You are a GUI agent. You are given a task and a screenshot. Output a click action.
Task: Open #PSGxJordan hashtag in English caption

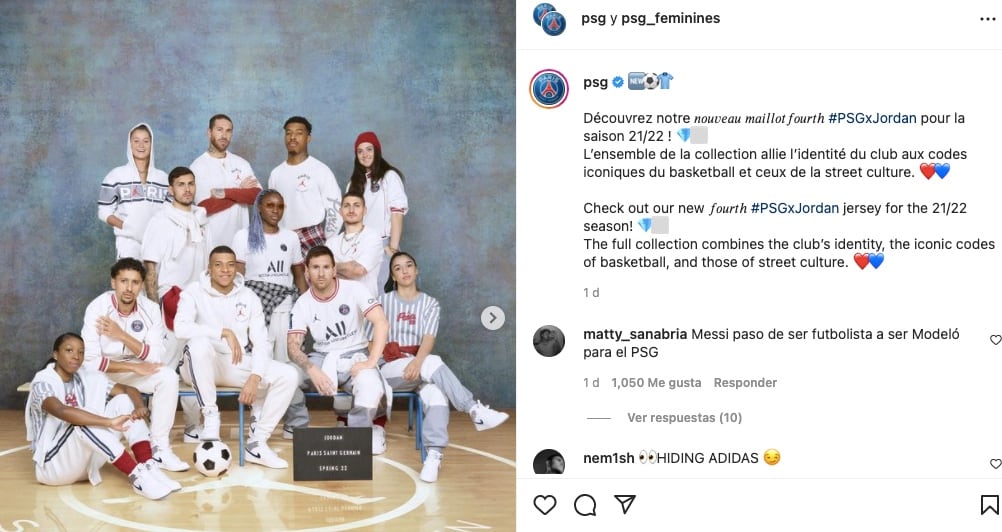(794, 208)
